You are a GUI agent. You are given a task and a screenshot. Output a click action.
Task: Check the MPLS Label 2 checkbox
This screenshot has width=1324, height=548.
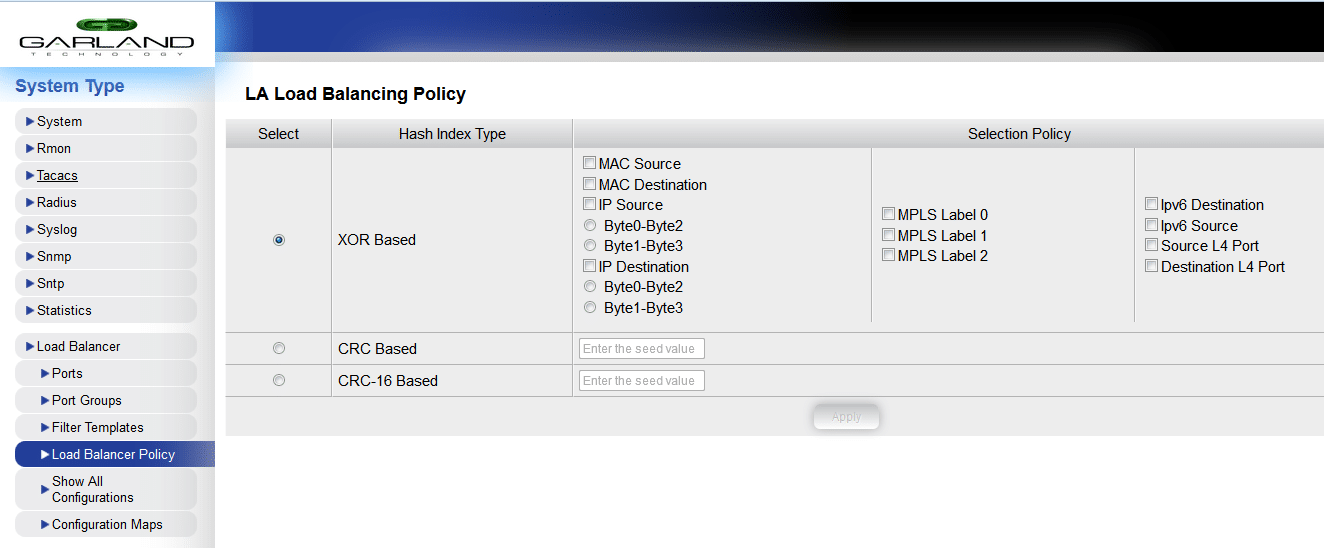(888, 255)
